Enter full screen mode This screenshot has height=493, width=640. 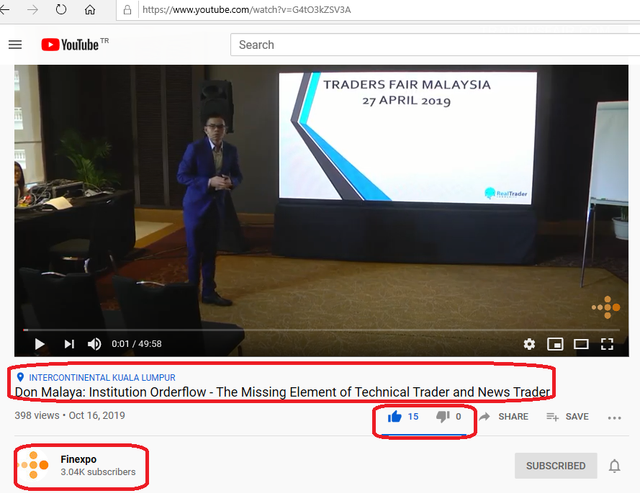[607, 344]
